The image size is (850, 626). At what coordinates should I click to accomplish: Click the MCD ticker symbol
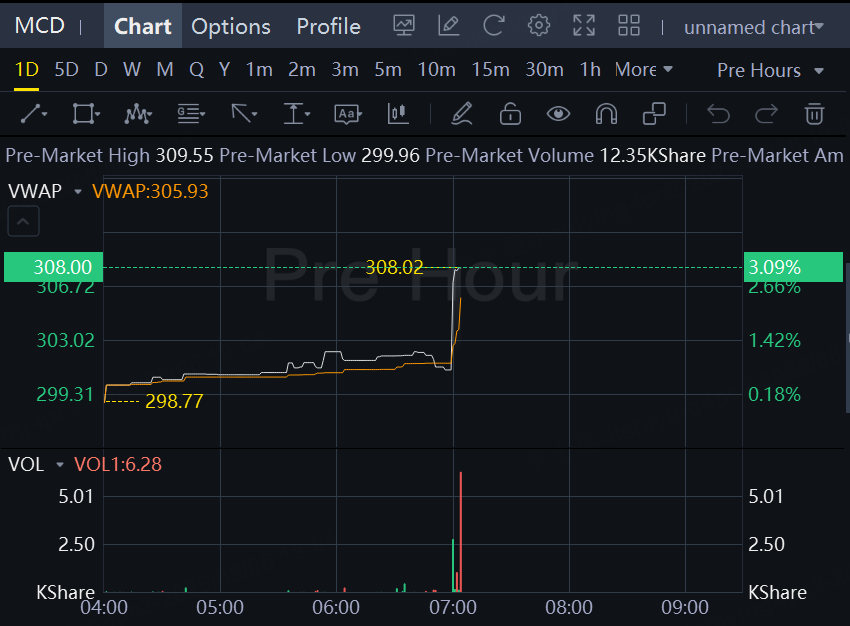(x=40, y=25)
